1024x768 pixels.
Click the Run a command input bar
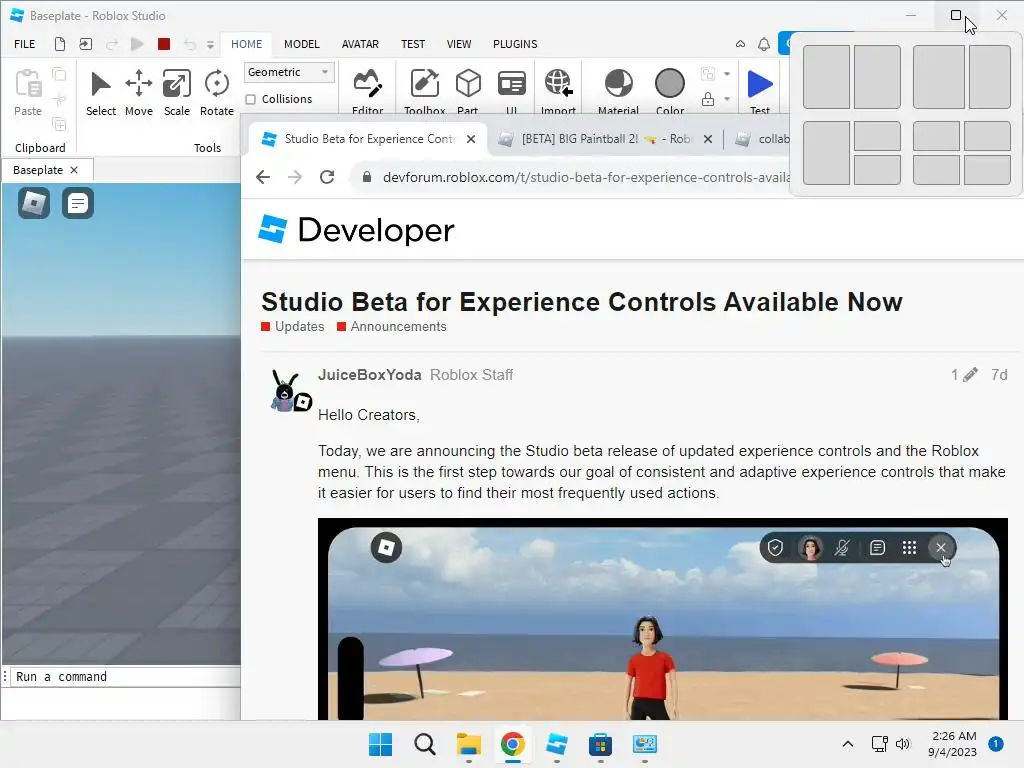[x=125, y=677]
